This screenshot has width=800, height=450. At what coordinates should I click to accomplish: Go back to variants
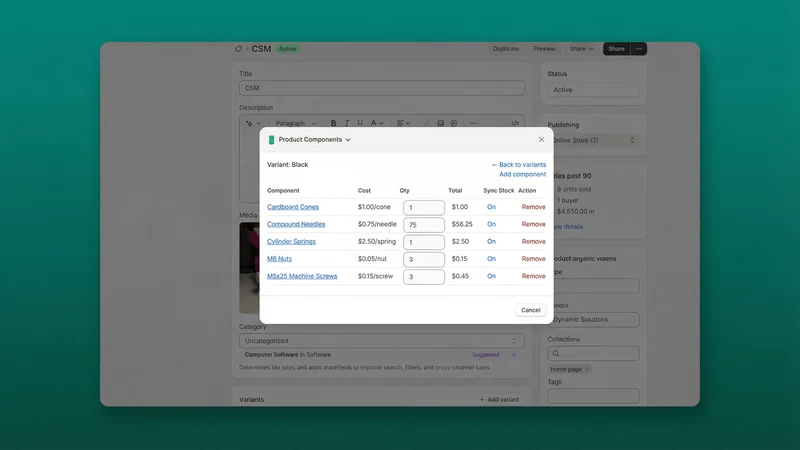519,164
